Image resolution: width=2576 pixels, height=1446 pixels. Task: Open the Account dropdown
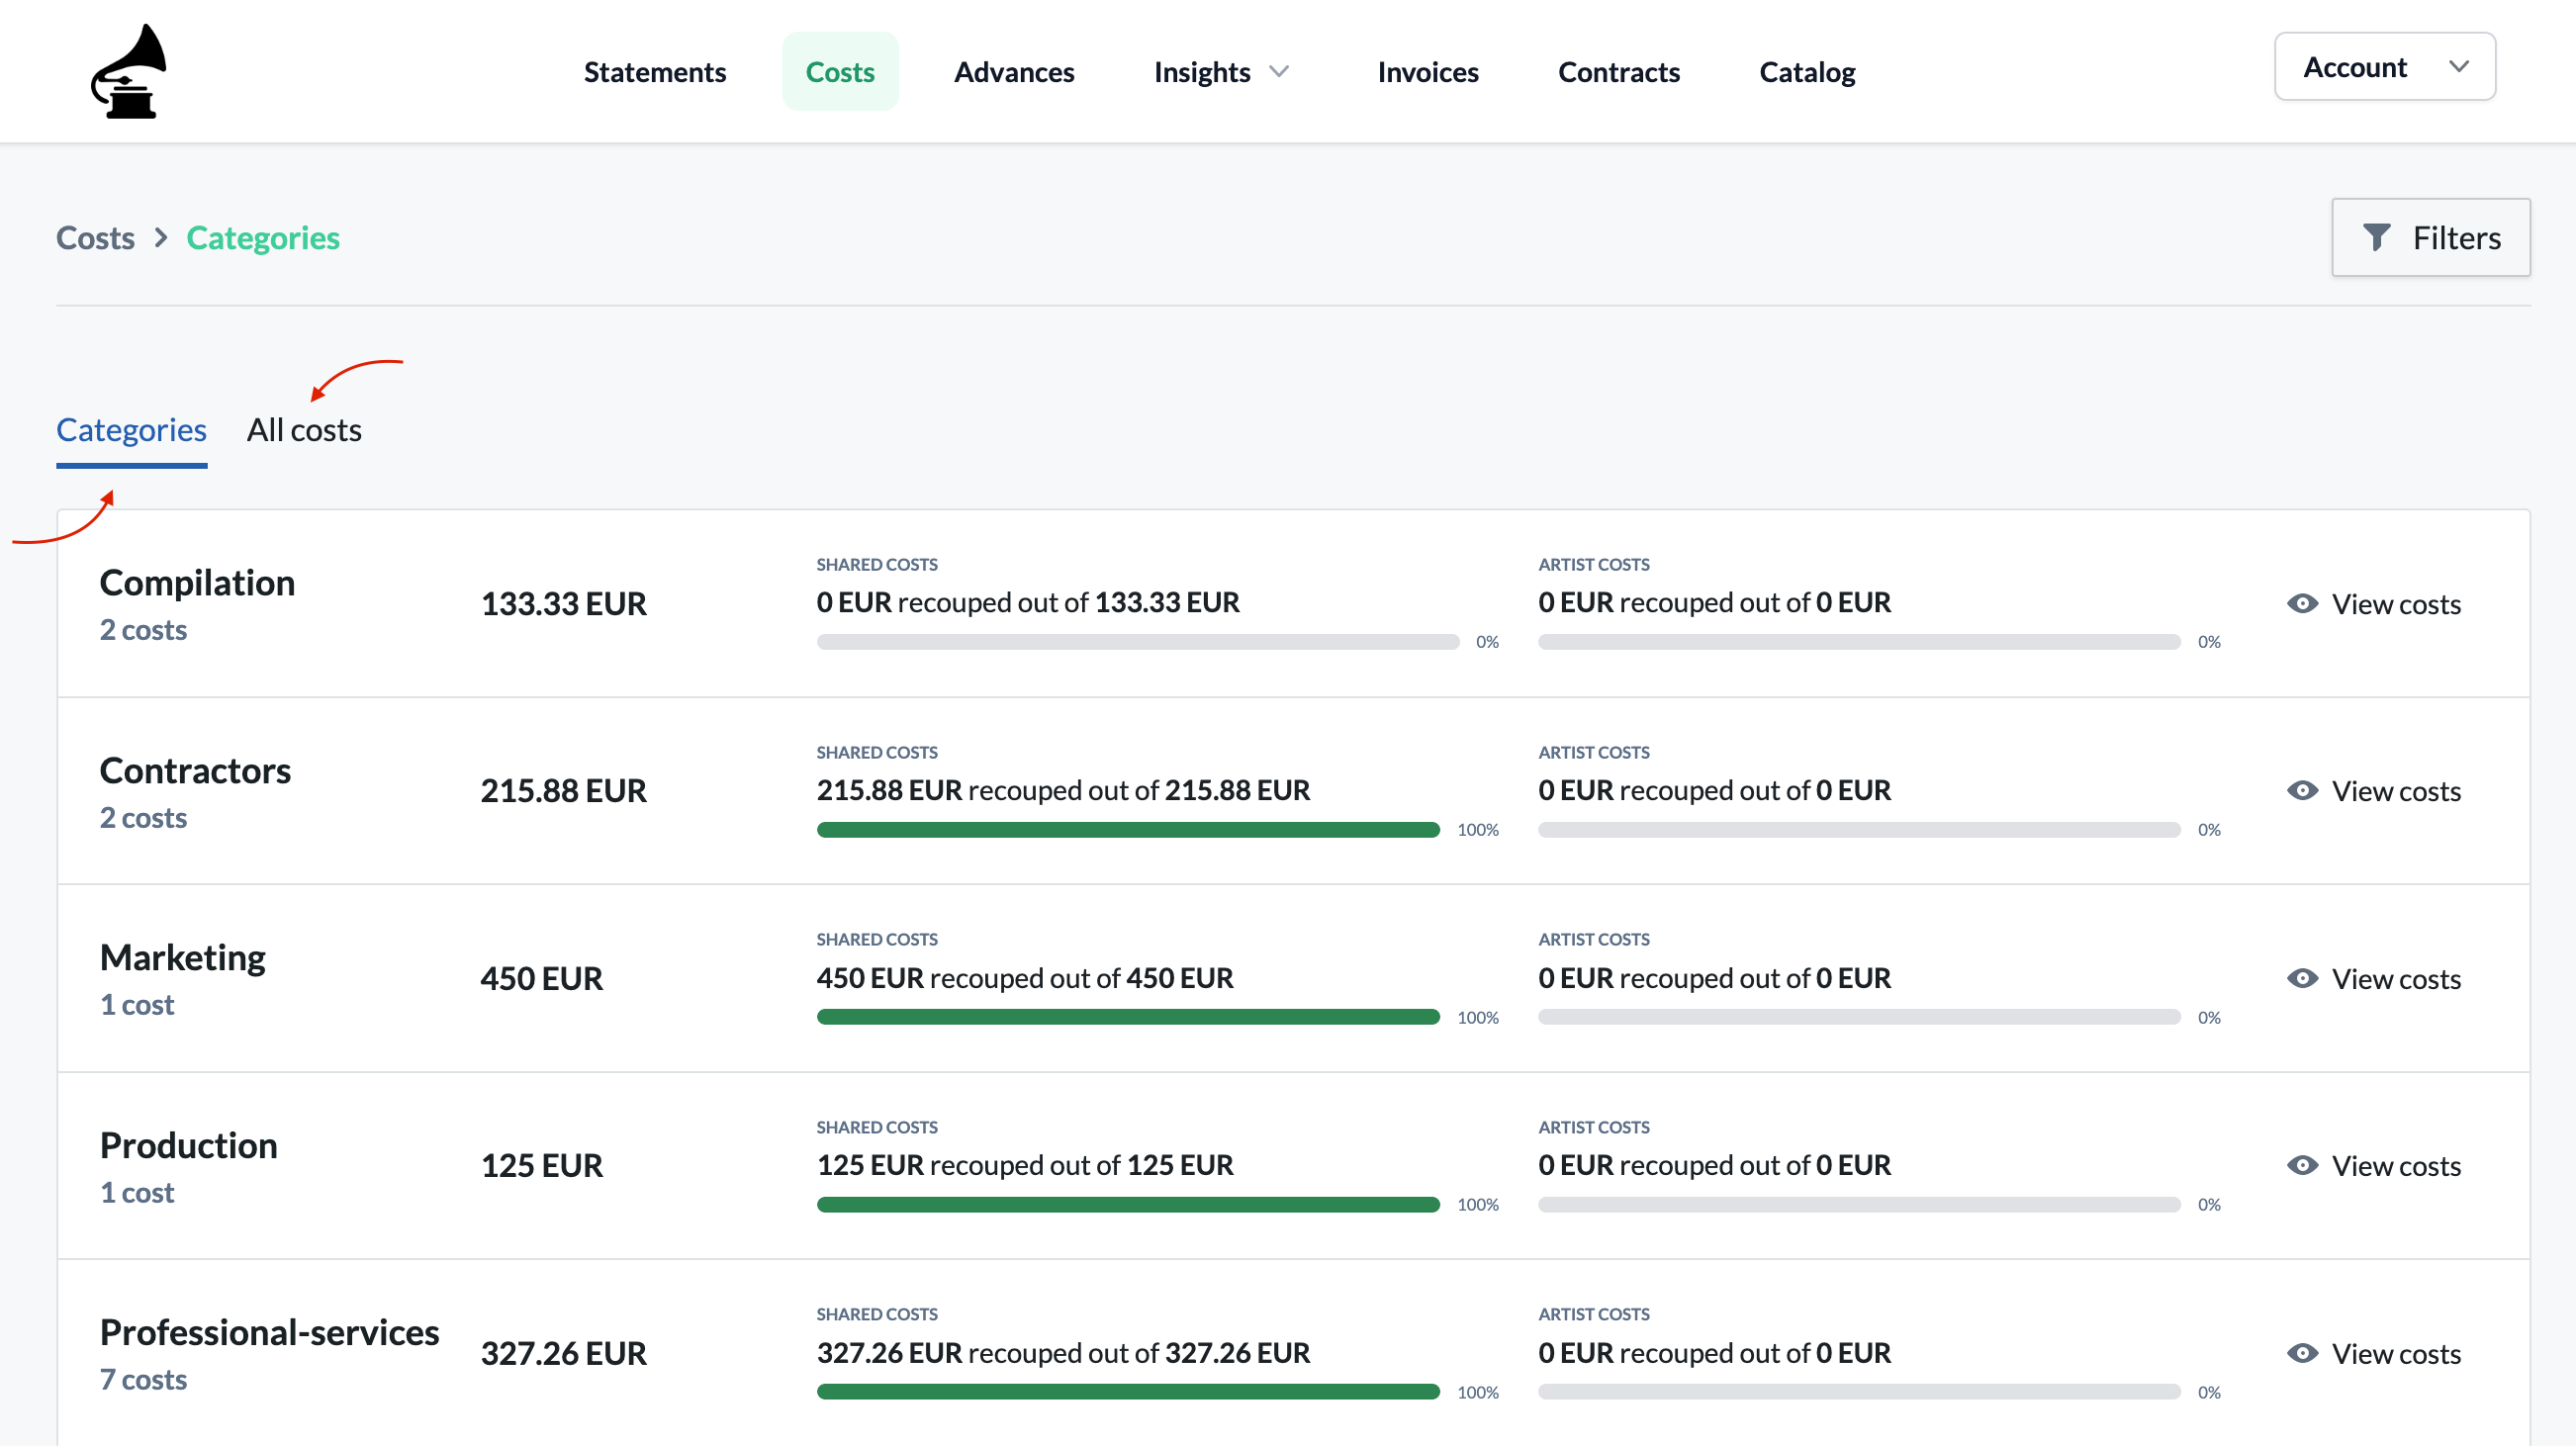pyautogui.click(x=2384, y=67)
